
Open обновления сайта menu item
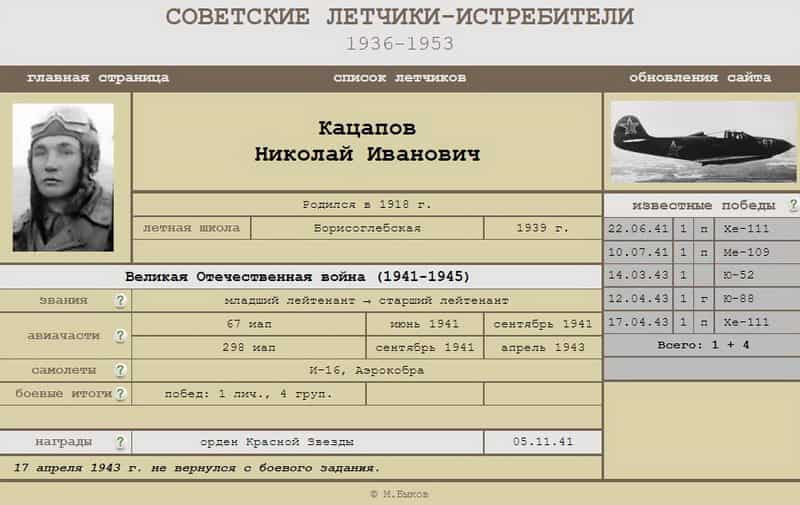(700, 78)
